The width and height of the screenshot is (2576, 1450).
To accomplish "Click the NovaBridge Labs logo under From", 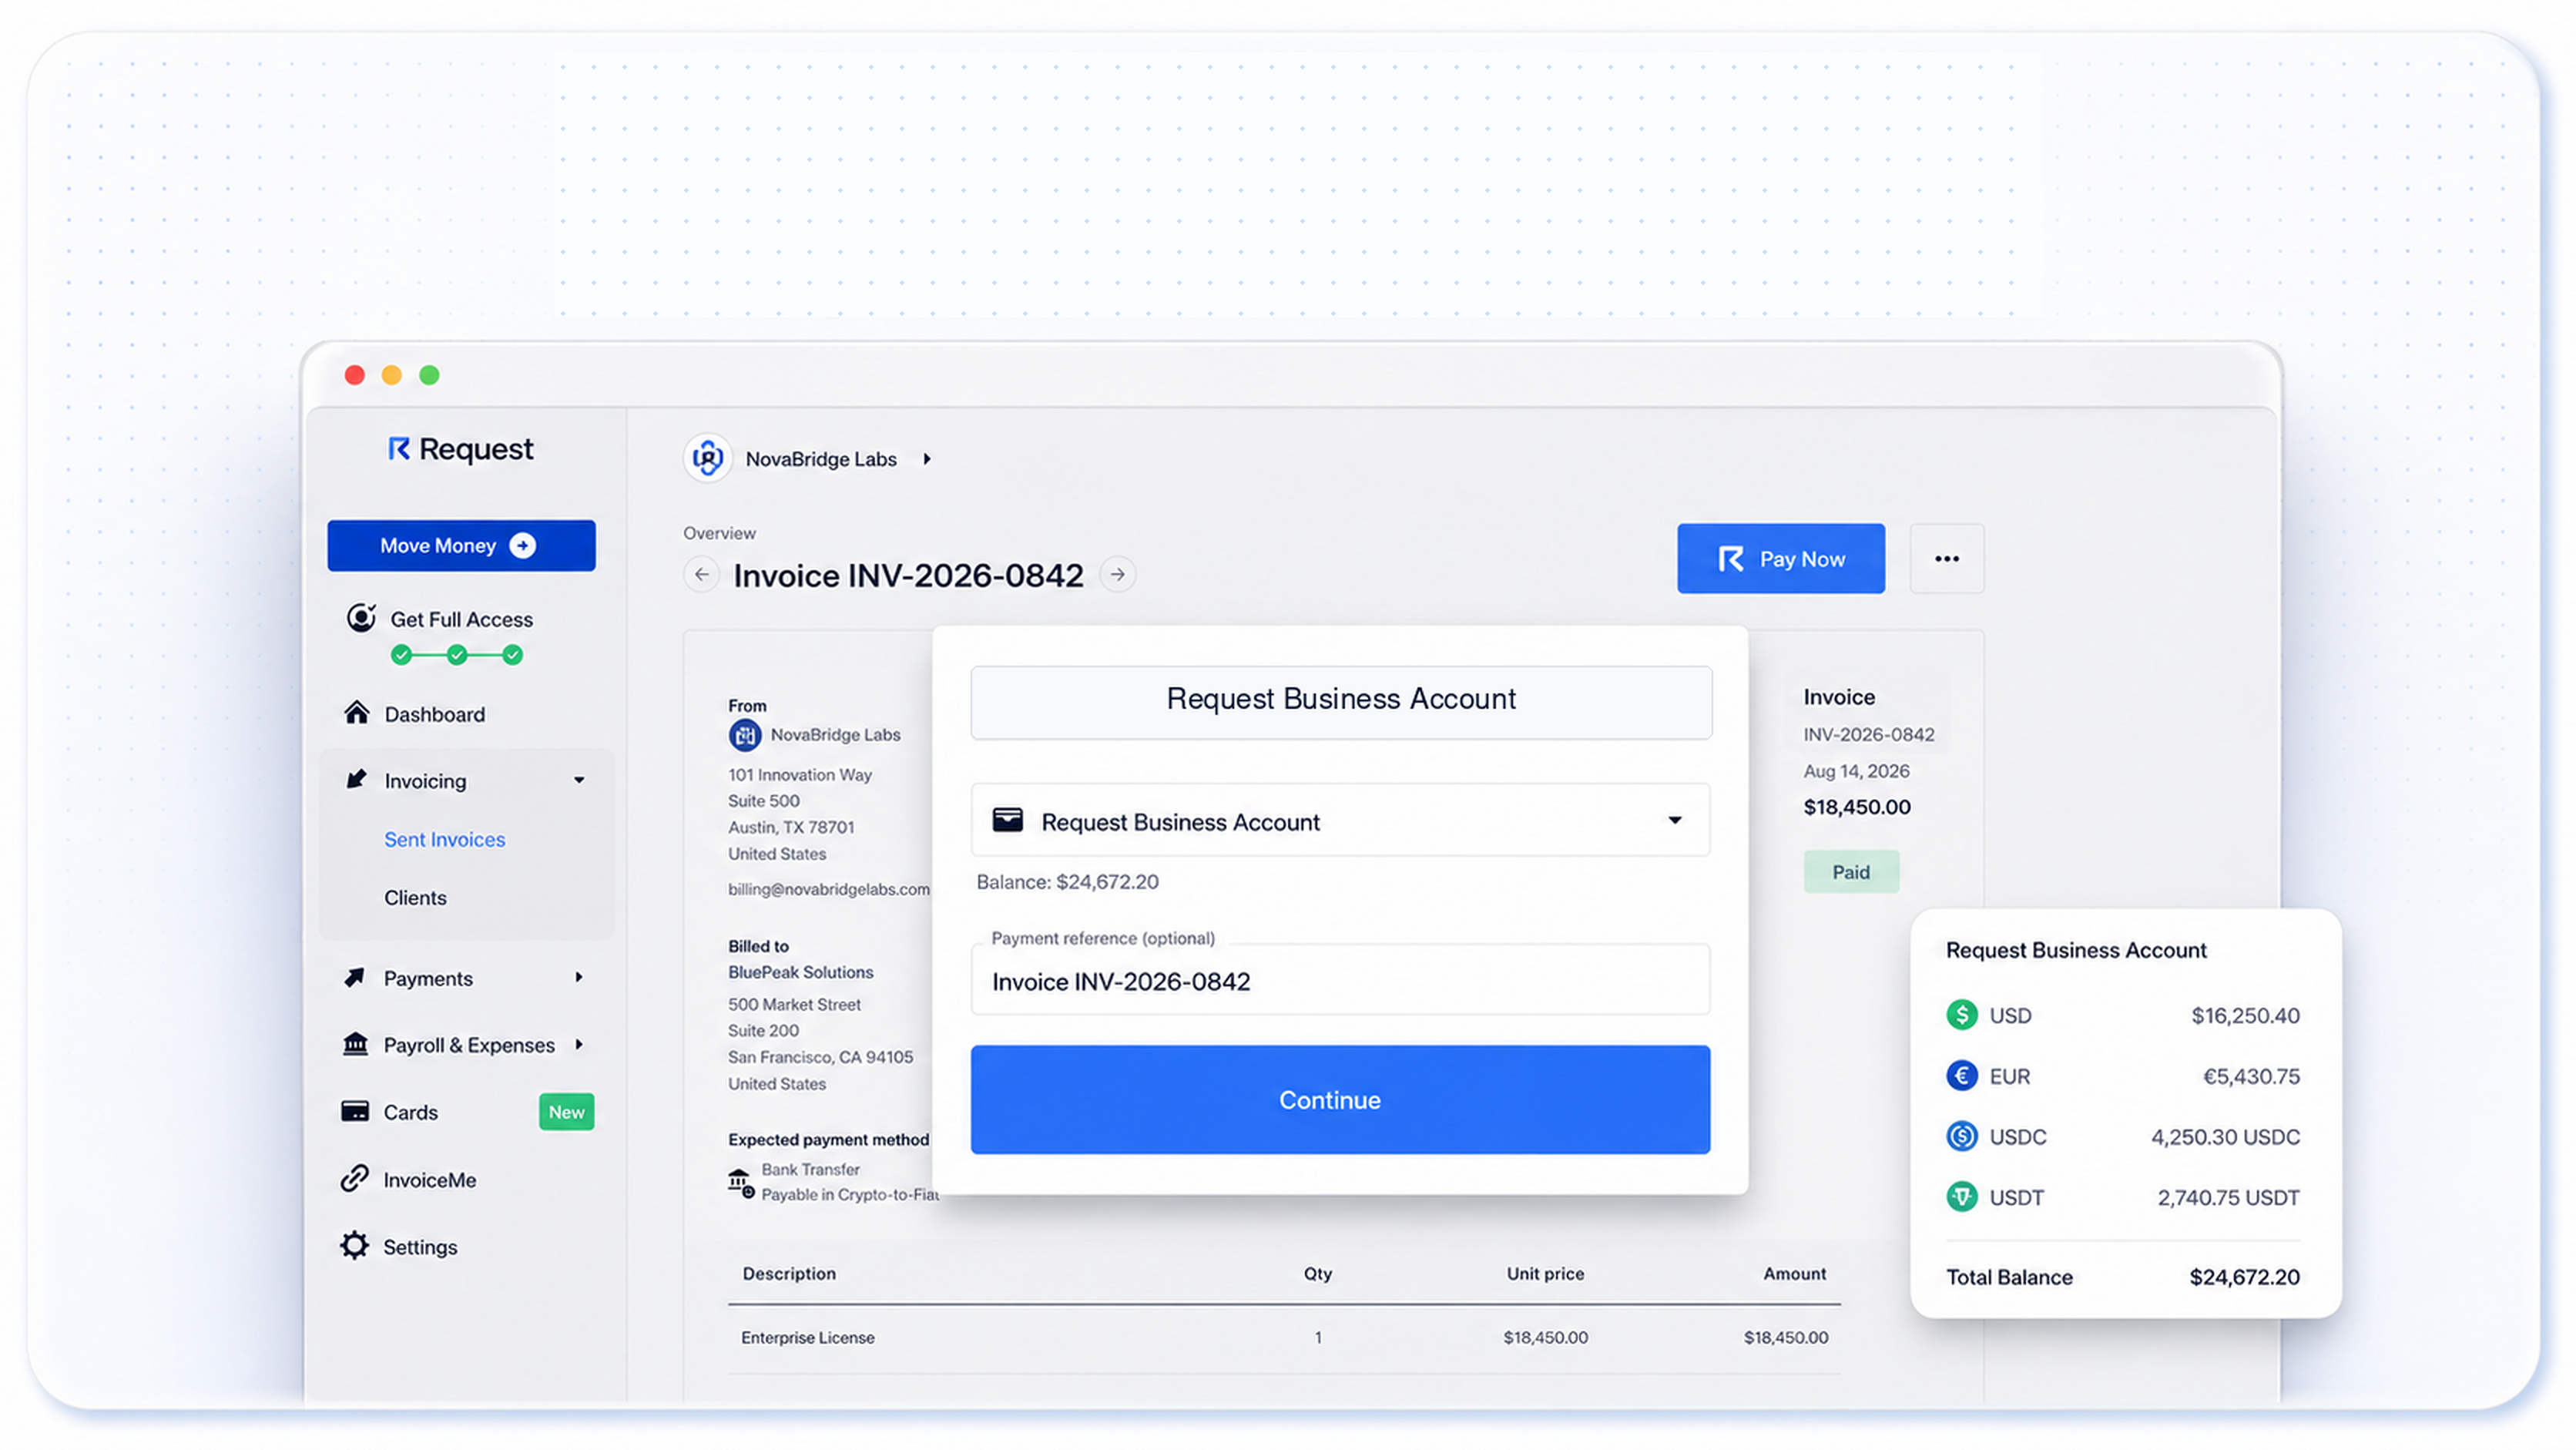I will coord(745,735).
